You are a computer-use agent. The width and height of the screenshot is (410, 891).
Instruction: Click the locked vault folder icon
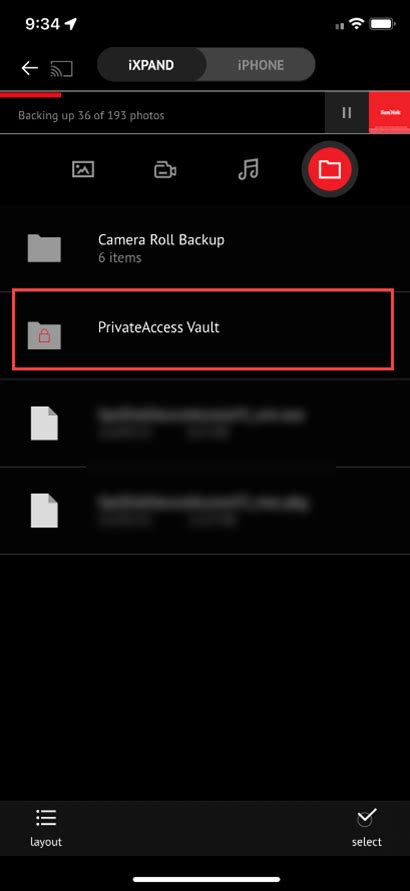[44, 335]
